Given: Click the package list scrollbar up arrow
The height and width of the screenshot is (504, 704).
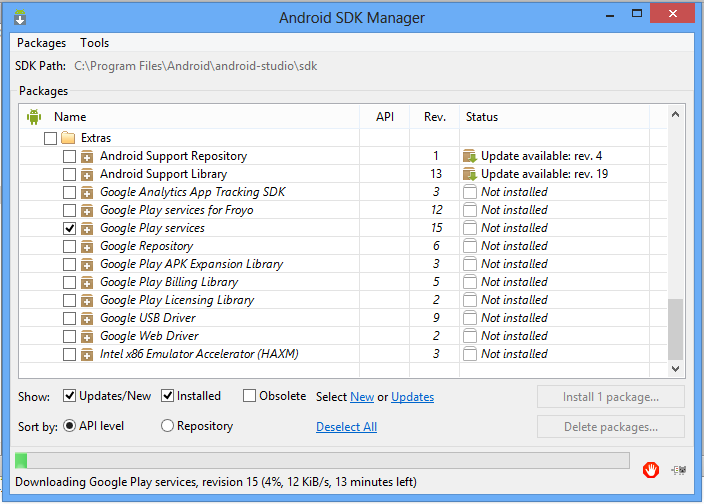Looking at the screenshot, I should 675,114.
